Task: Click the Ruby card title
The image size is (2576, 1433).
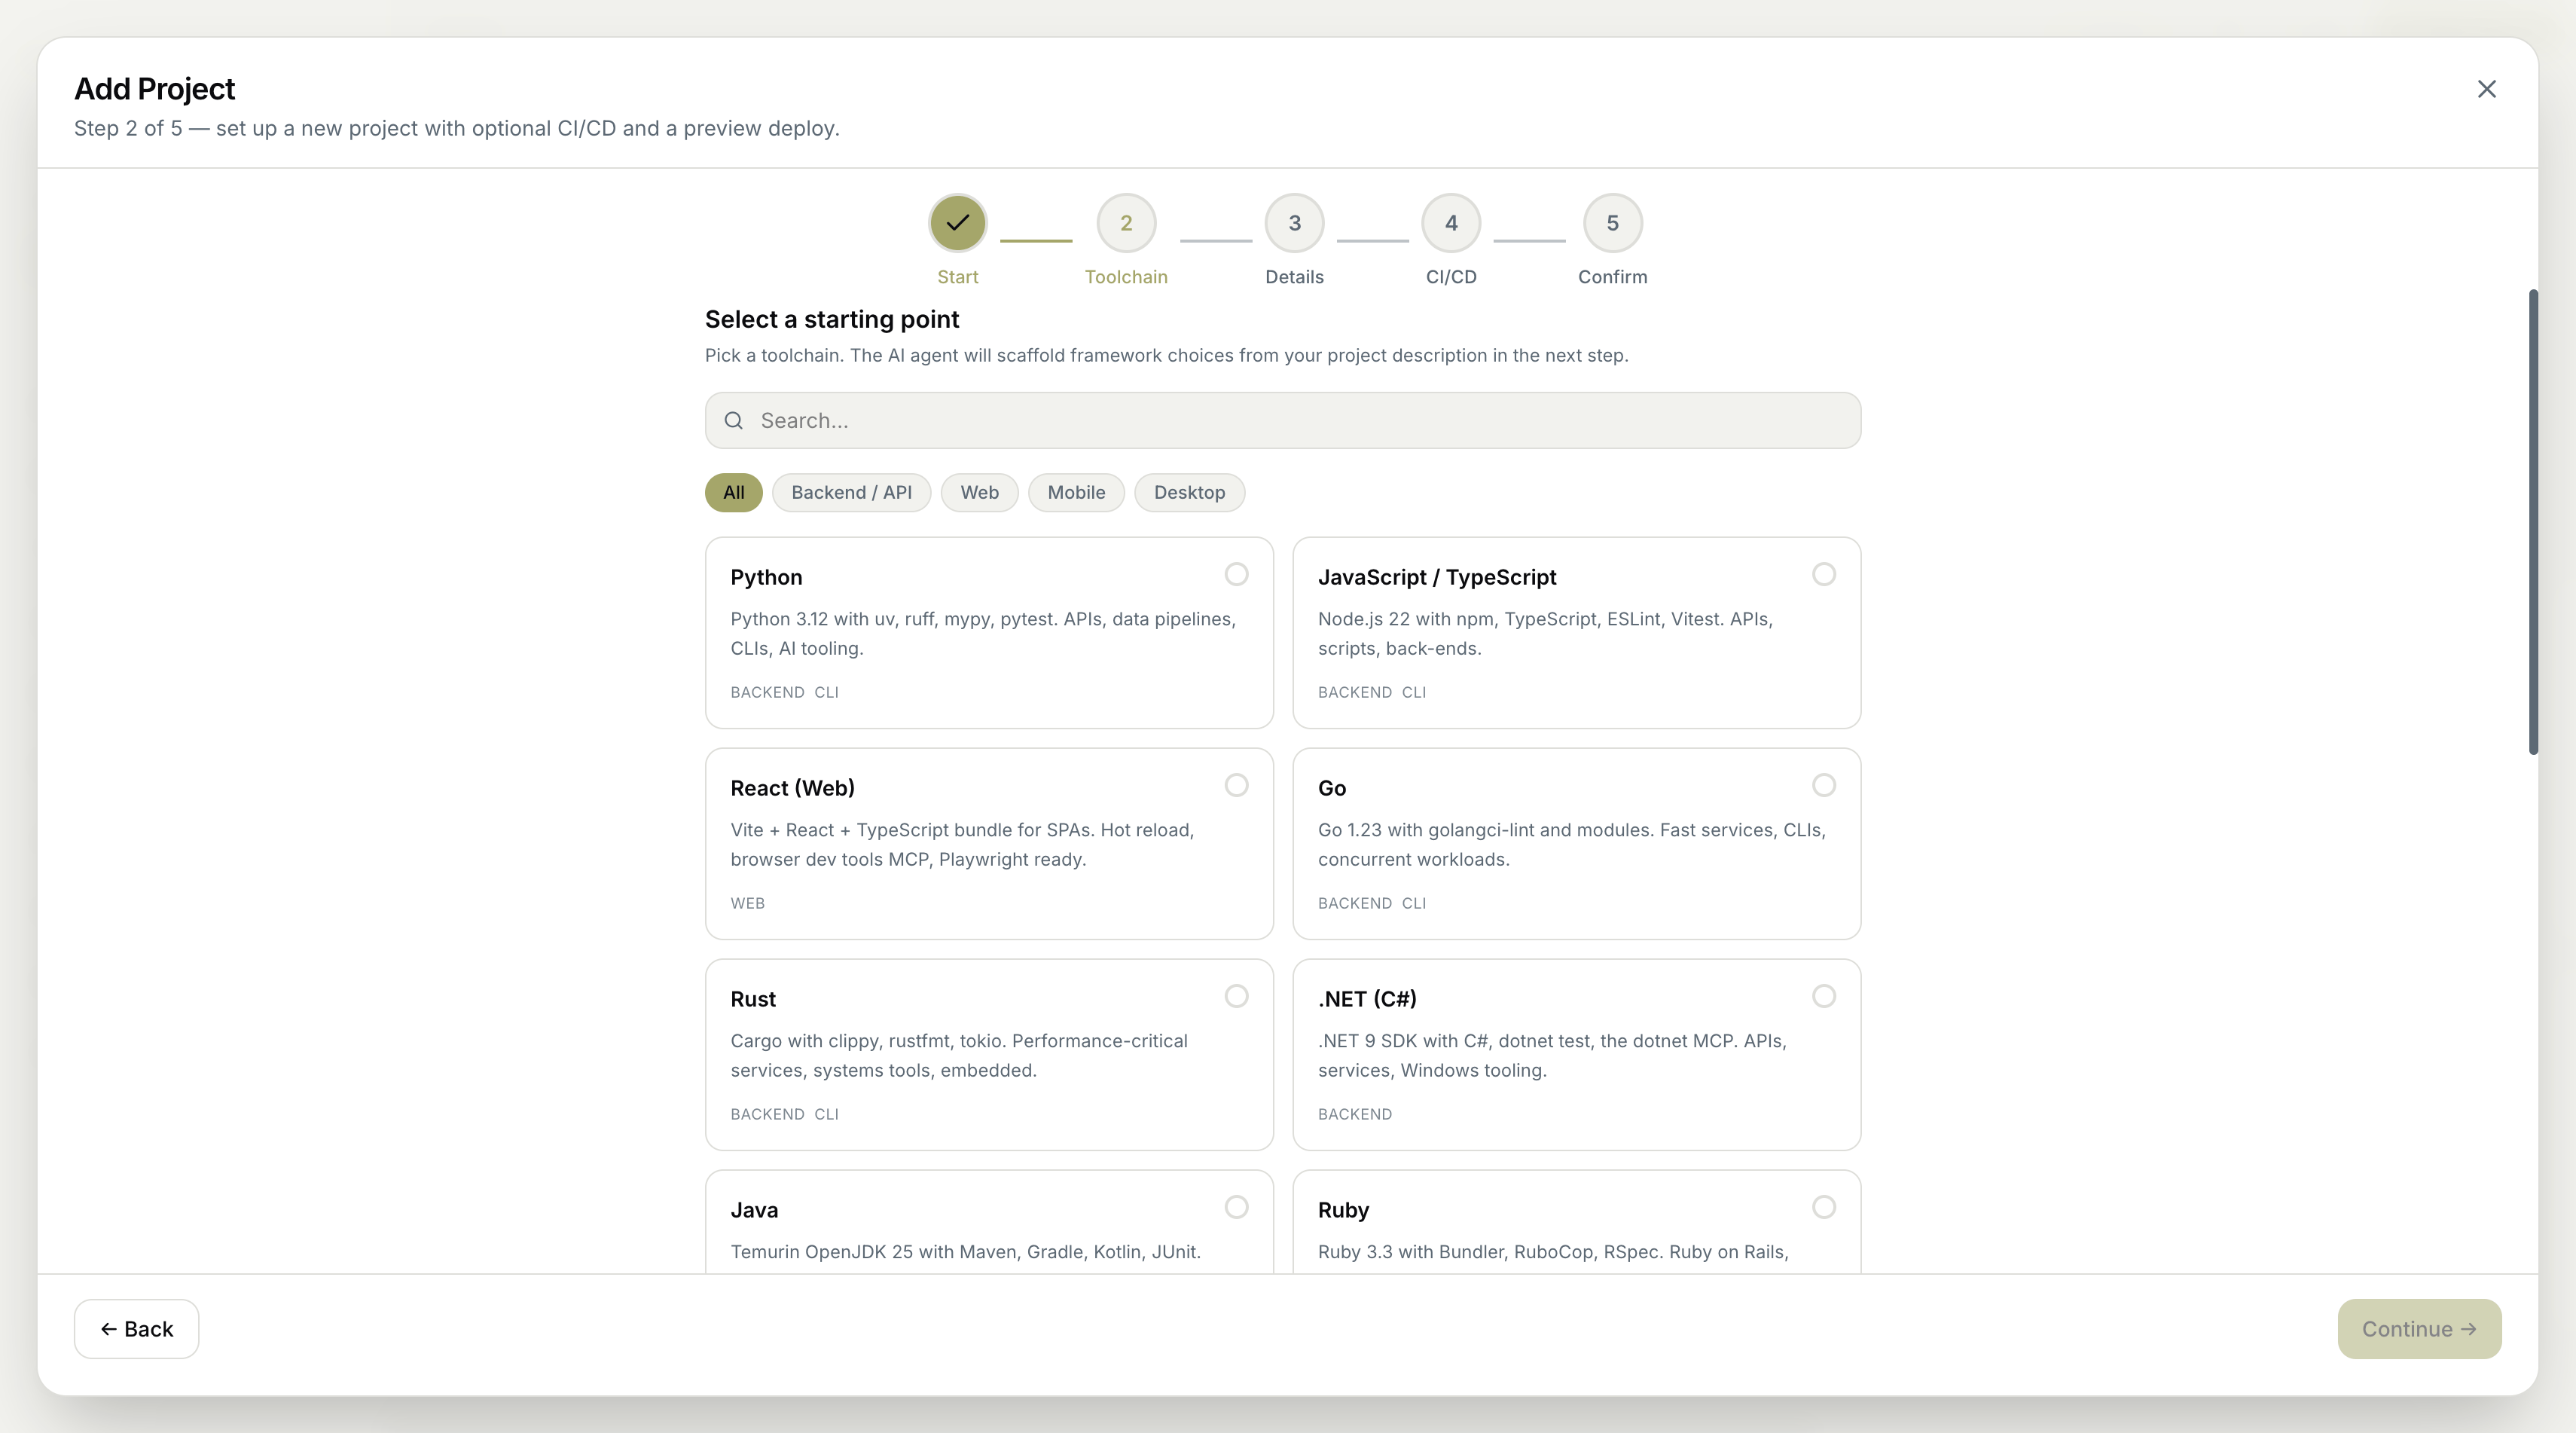Action: [x=1343, y=1210]
